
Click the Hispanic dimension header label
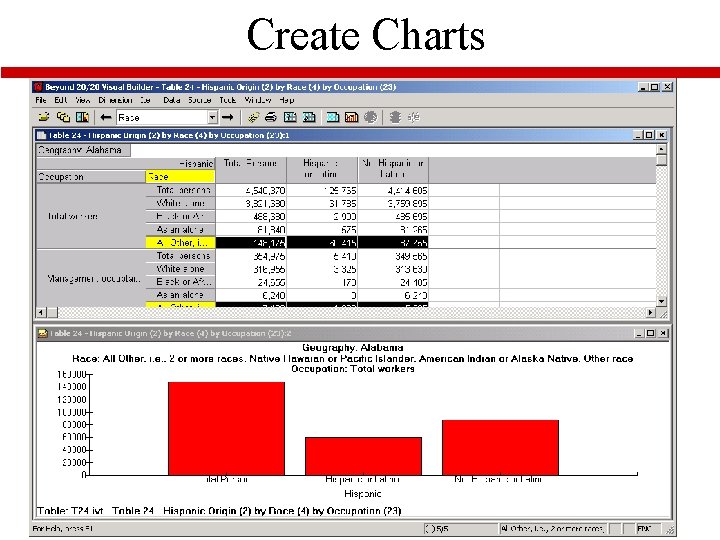click(196, 163)
